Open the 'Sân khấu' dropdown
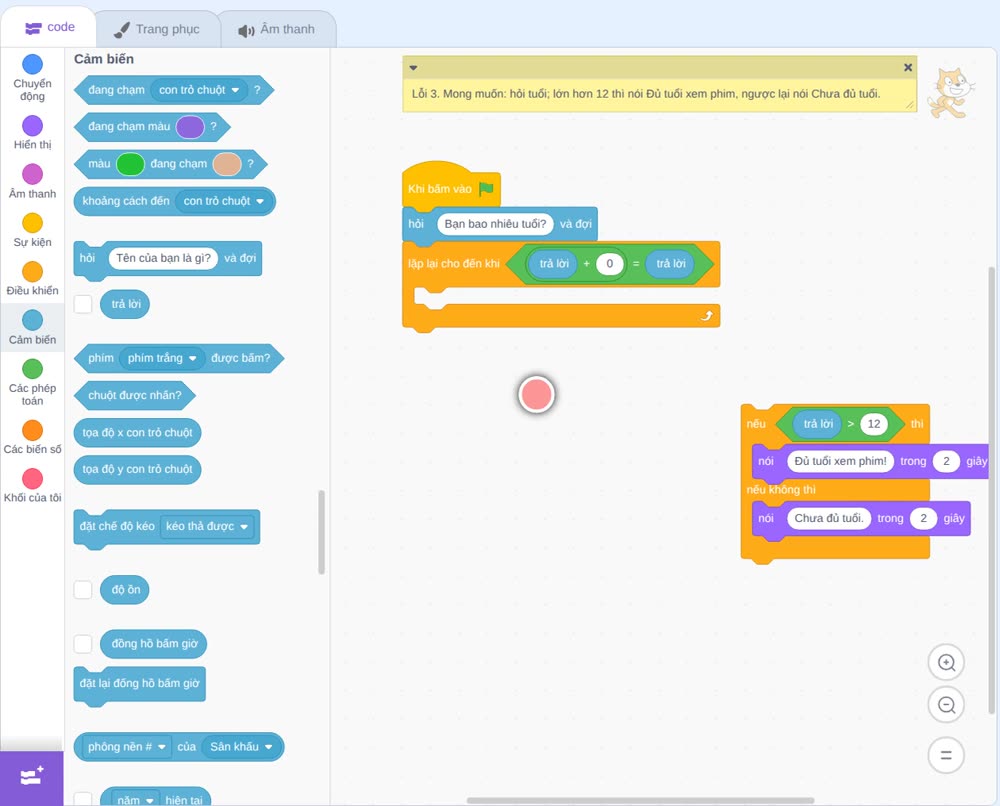Viewport: 1000px width, 806px height. click(x=241, y=747)
